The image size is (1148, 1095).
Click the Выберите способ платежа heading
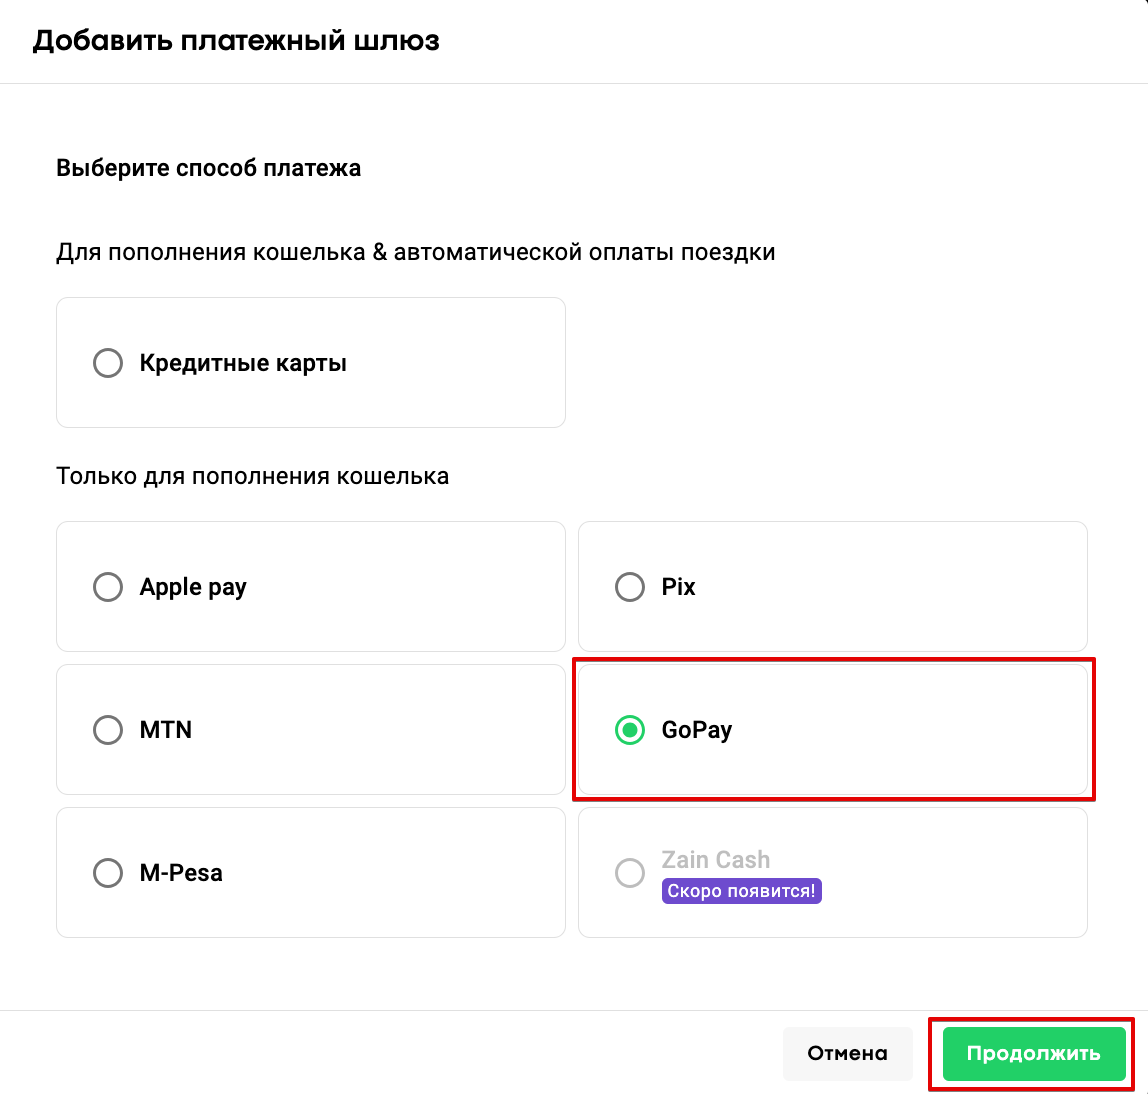(208, 168)
